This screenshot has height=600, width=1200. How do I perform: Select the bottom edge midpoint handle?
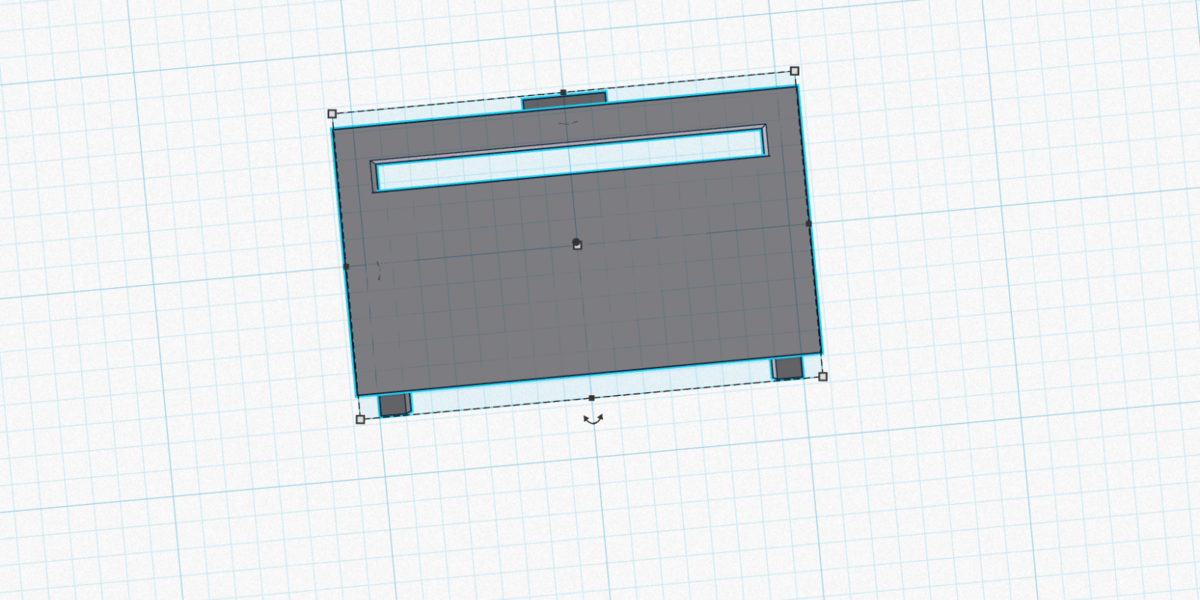(592, 398)
